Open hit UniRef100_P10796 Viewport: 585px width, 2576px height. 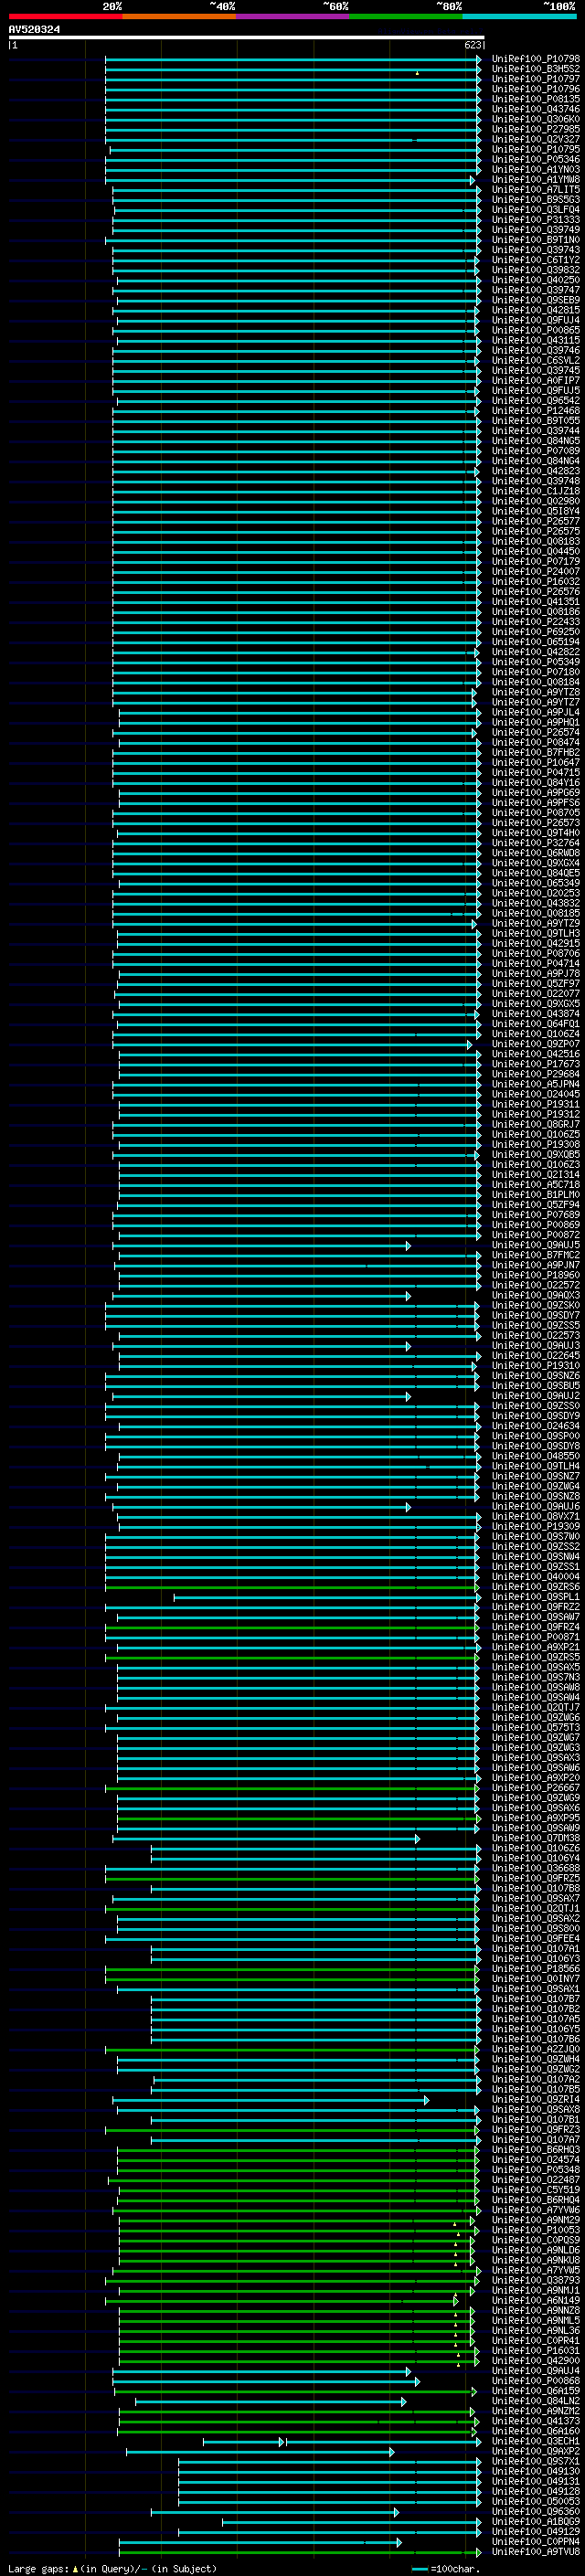[x=536, y=89]
